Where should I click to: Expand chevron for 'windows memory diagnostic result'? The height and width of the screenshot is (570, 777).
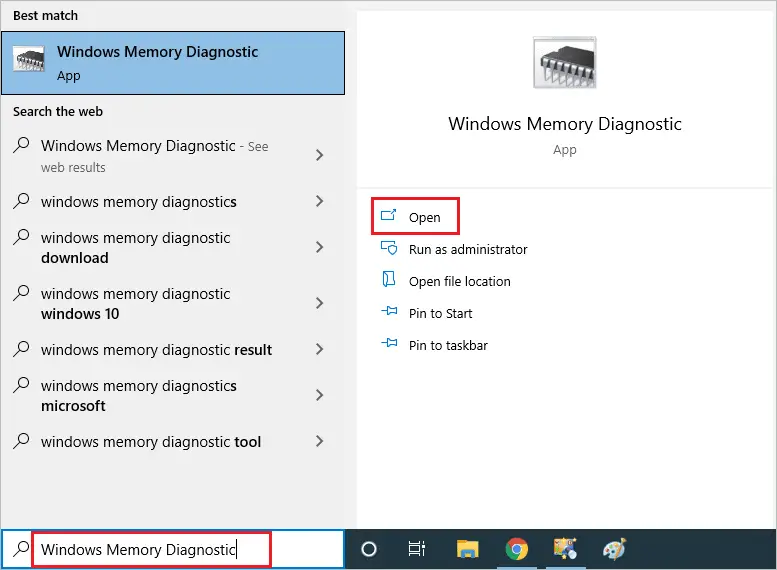pos(320,349)
